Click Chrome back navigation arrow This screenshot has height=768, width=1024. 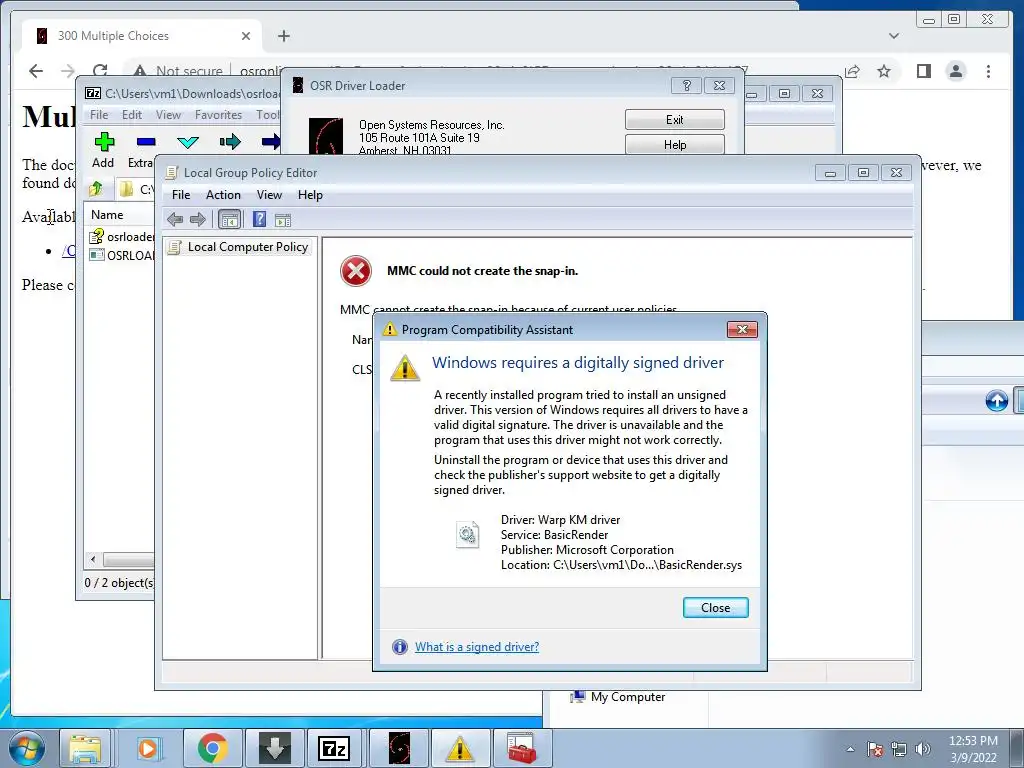(36, 71)
